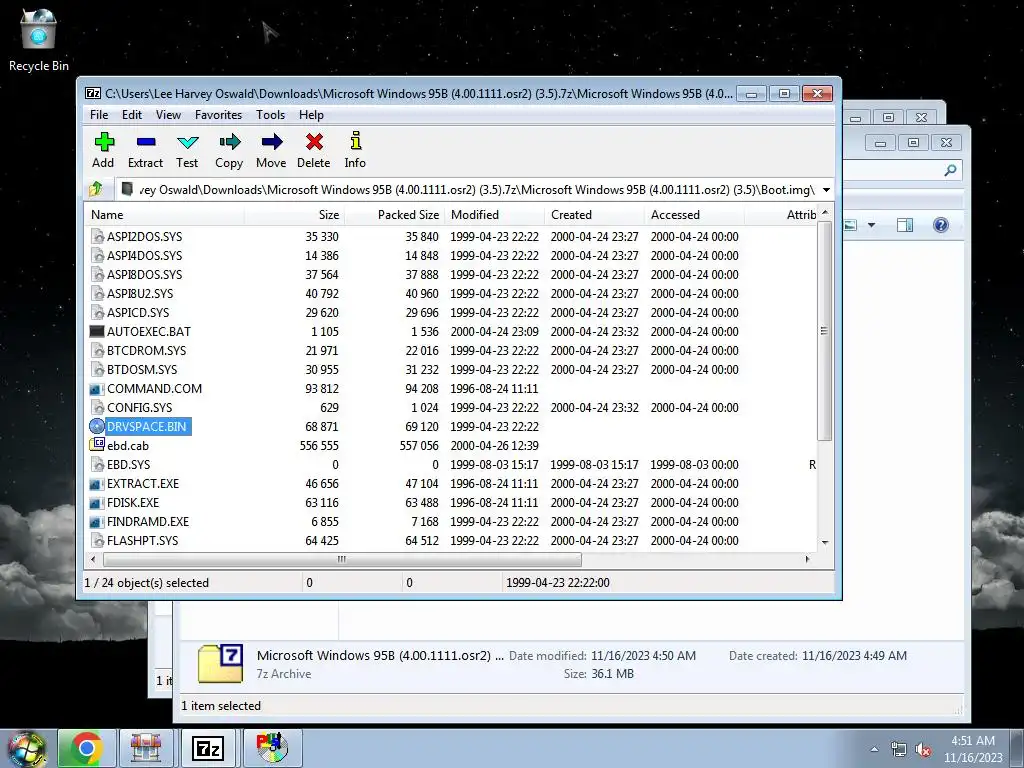Screen dimensions: 1024x768
Task: Select the FLASHPT.SYS file
Action: point(142,541)
